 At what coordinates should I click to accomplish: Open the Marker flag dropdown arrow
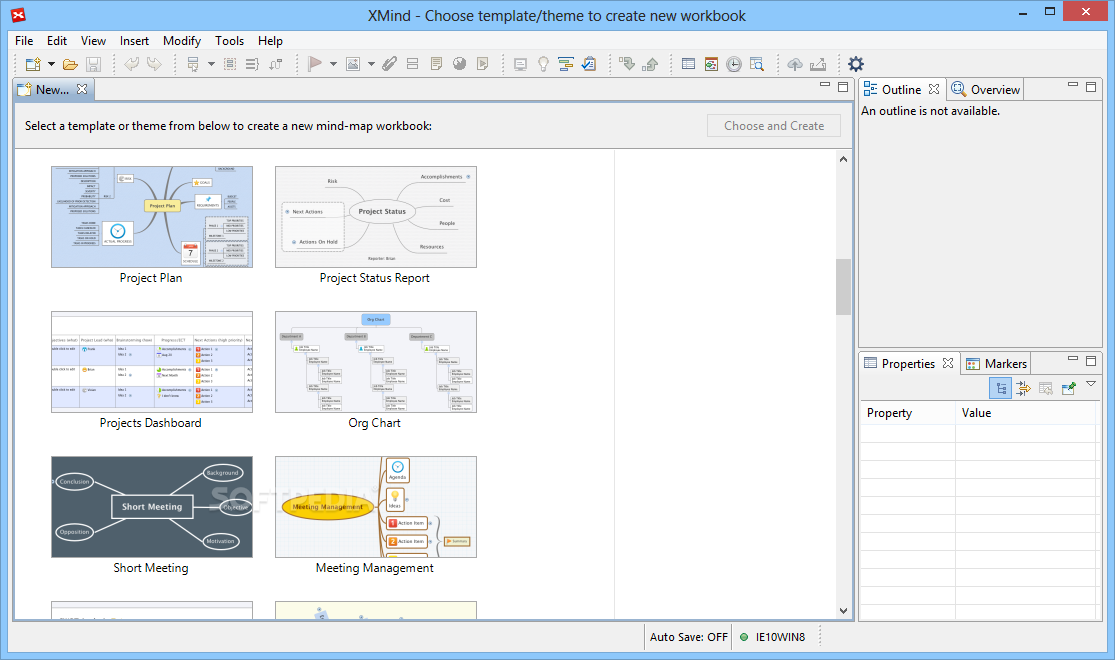[x=333, y=64]
